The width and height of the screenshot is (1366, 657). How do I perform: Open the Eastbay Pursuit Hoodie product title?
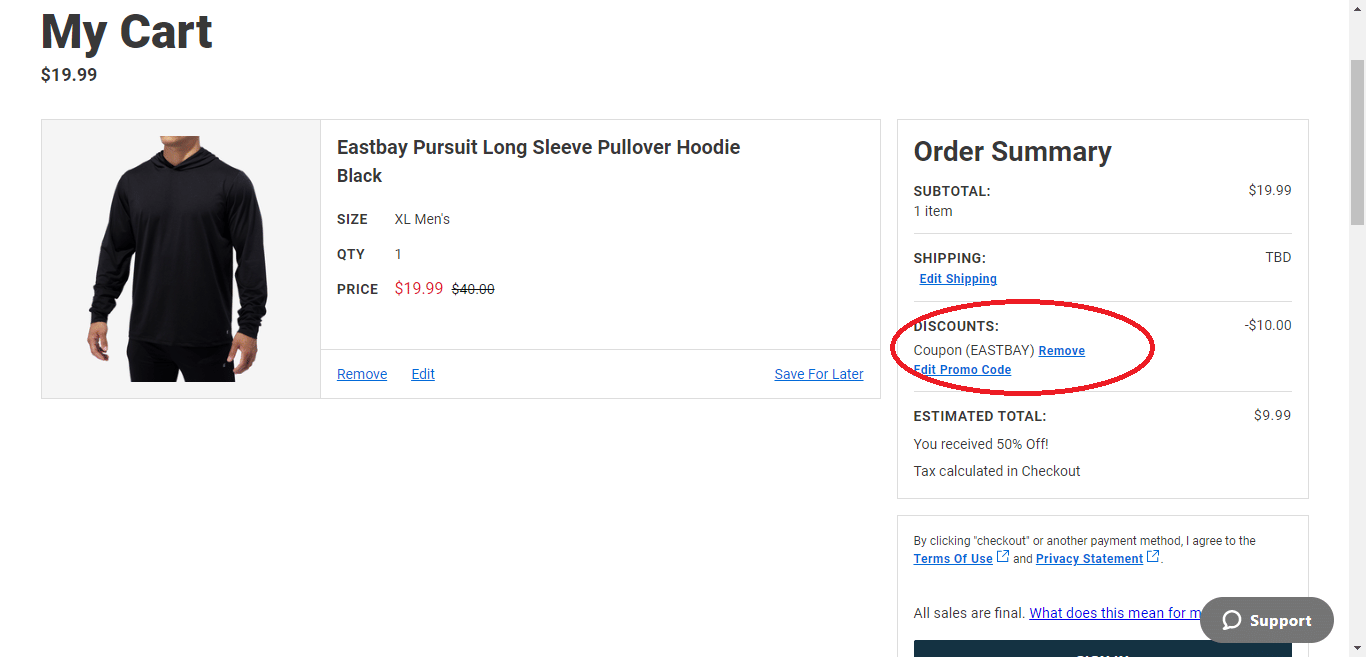point(538,148)
